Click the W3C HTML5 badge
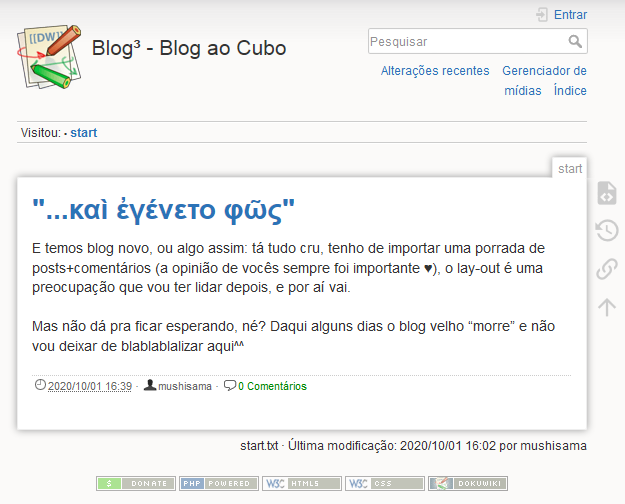 pyautogui.click(x=302, y=483)
